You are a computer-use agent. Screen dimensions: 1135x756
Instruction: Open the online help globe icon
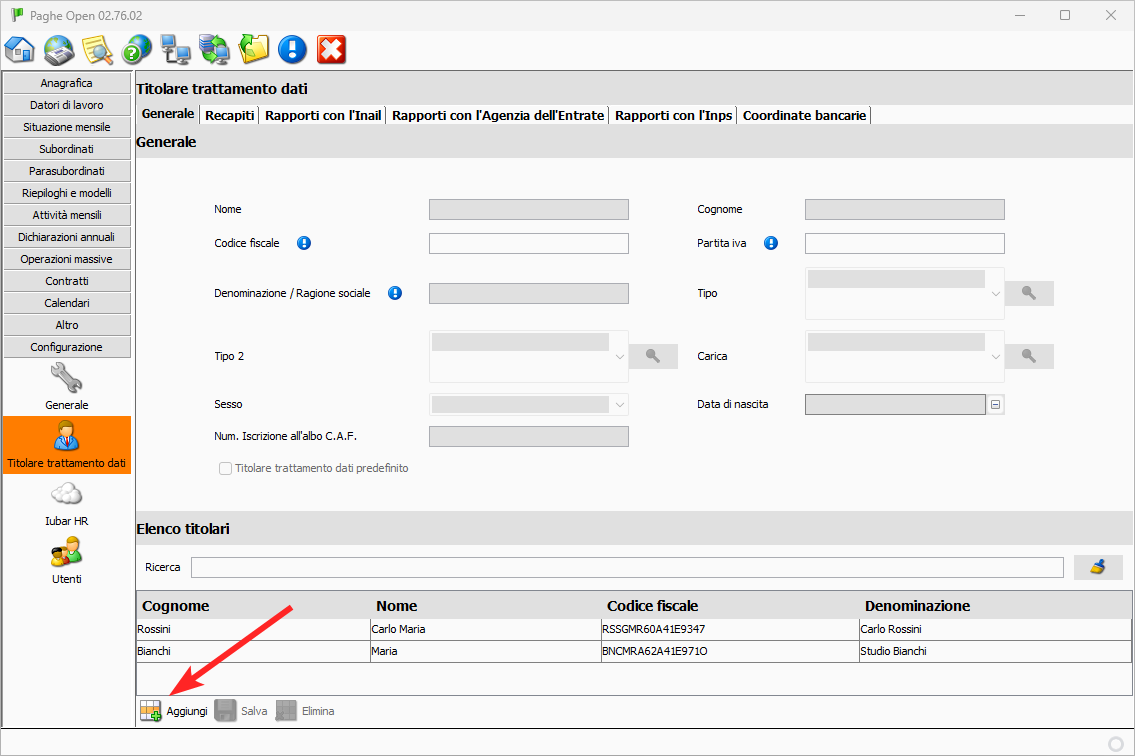(136, 49)
